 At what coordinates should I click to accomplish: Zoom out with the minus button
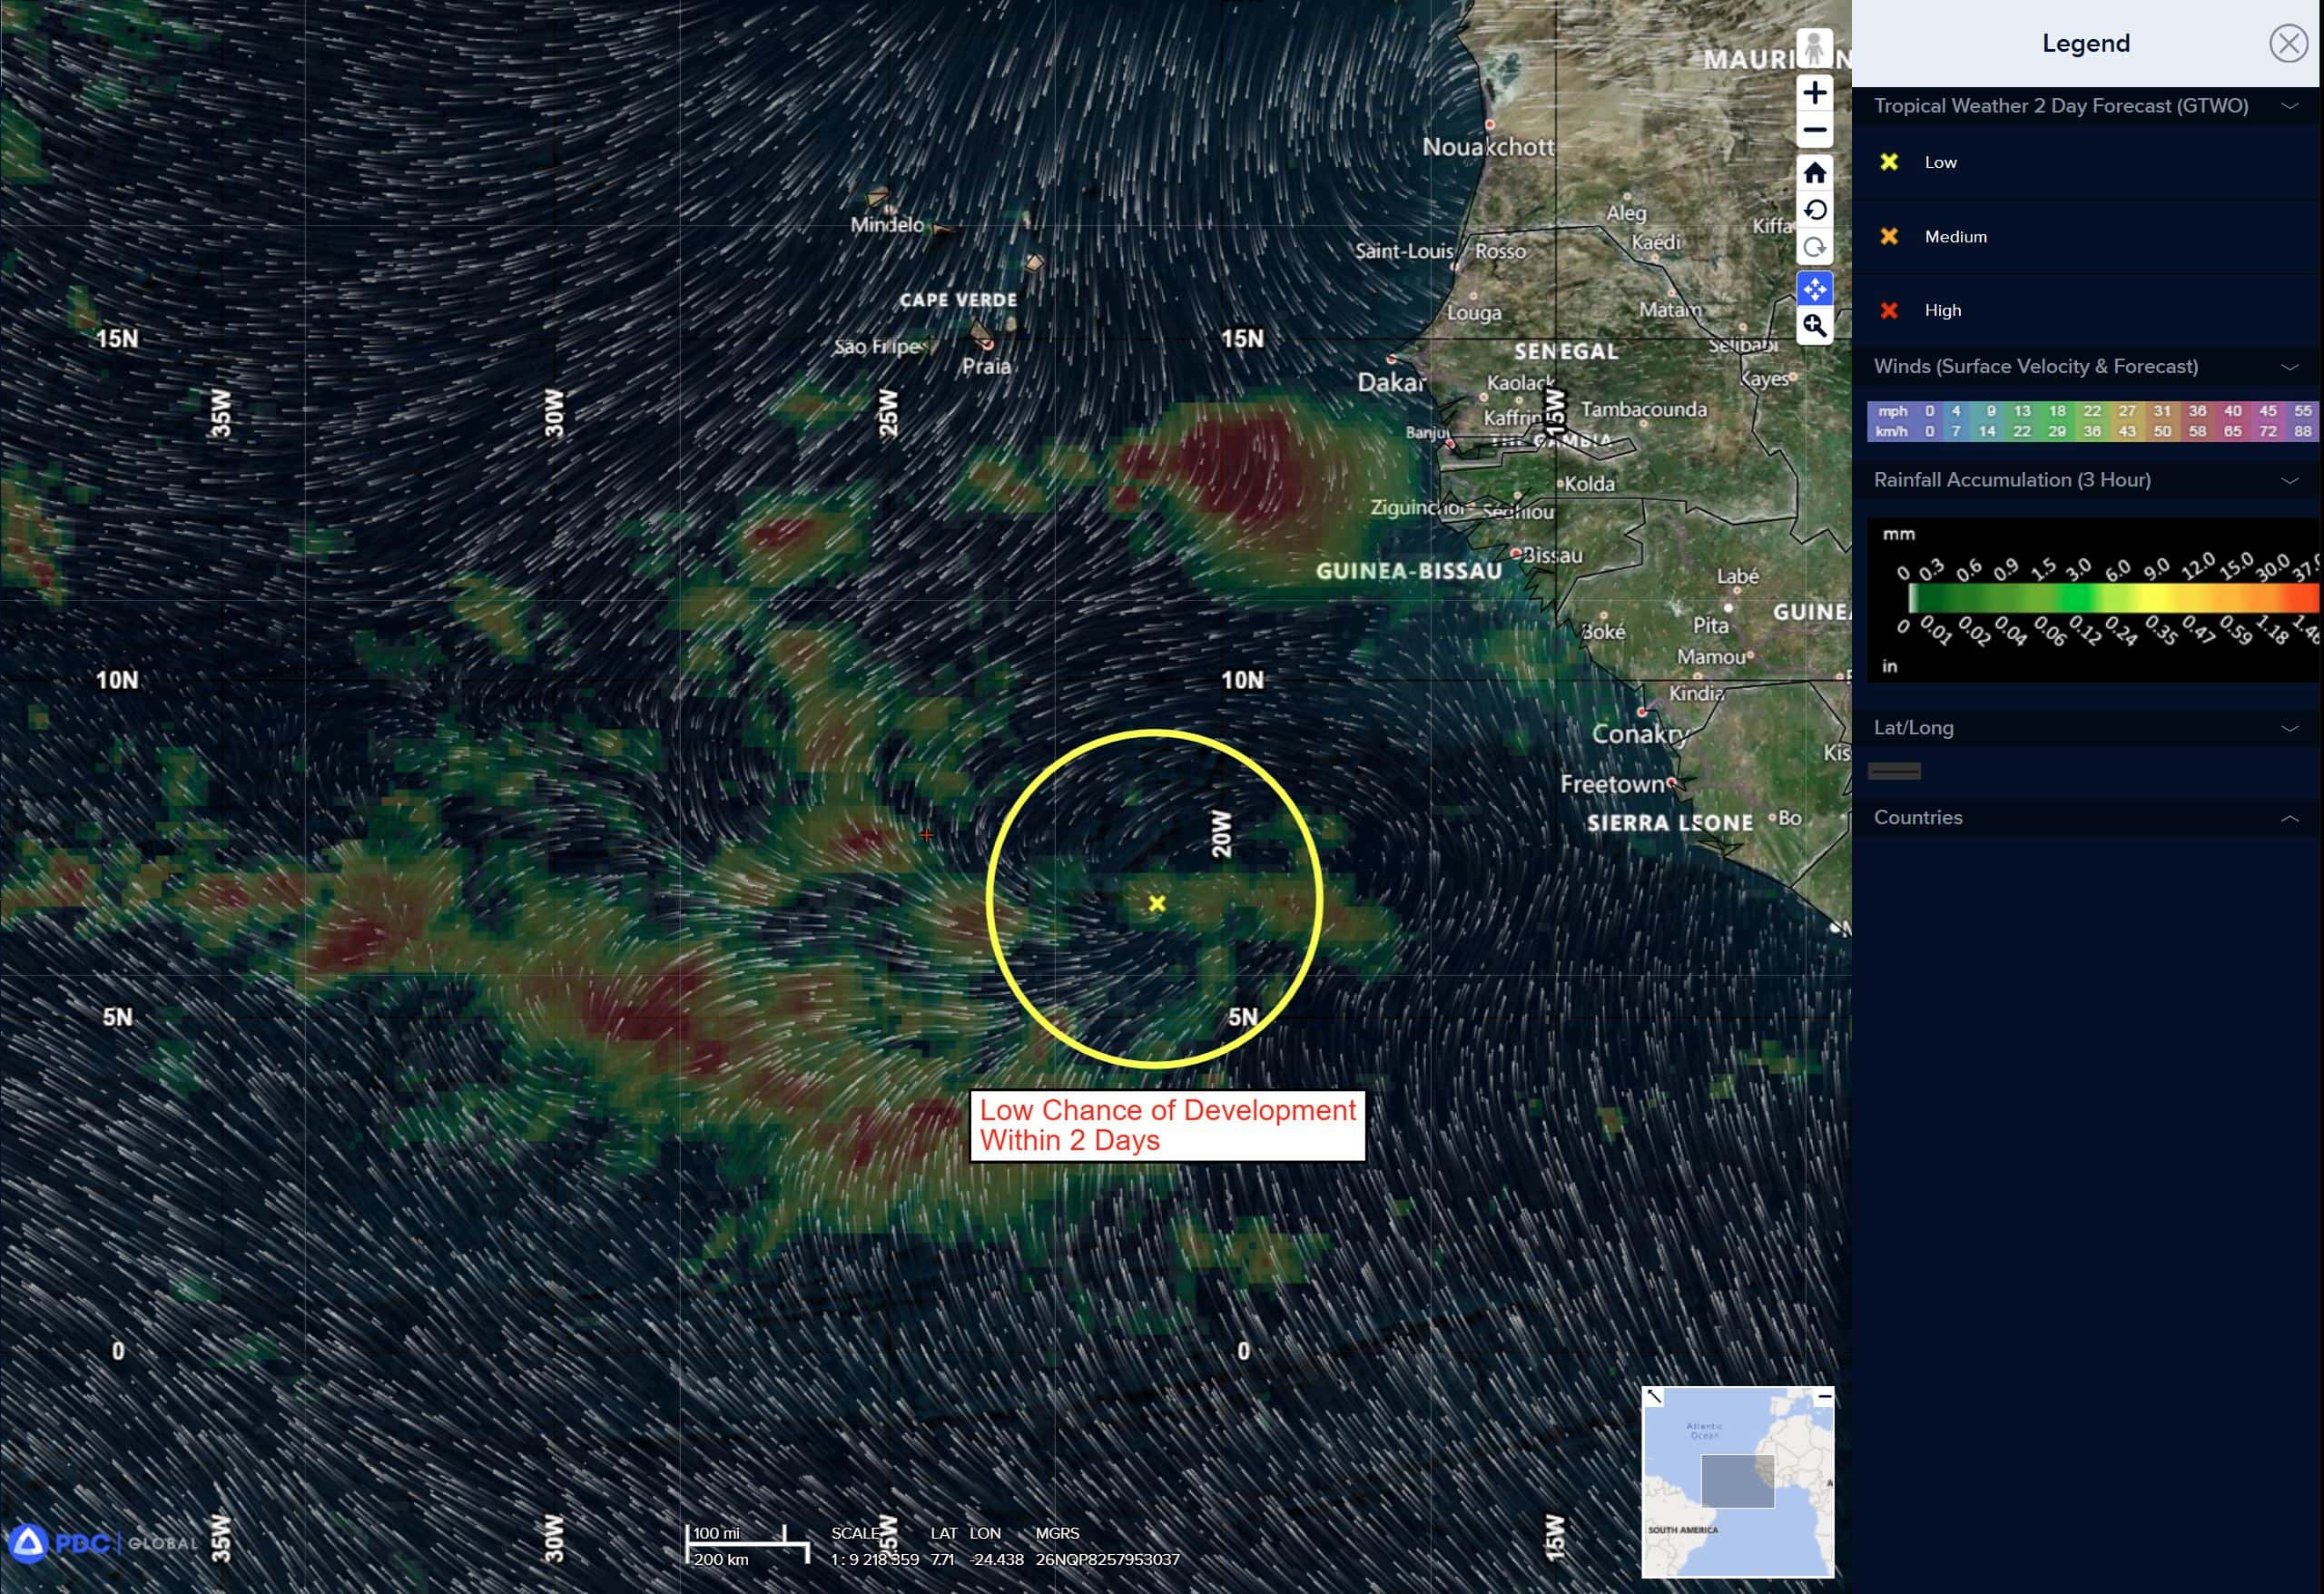click(1814, 130)
